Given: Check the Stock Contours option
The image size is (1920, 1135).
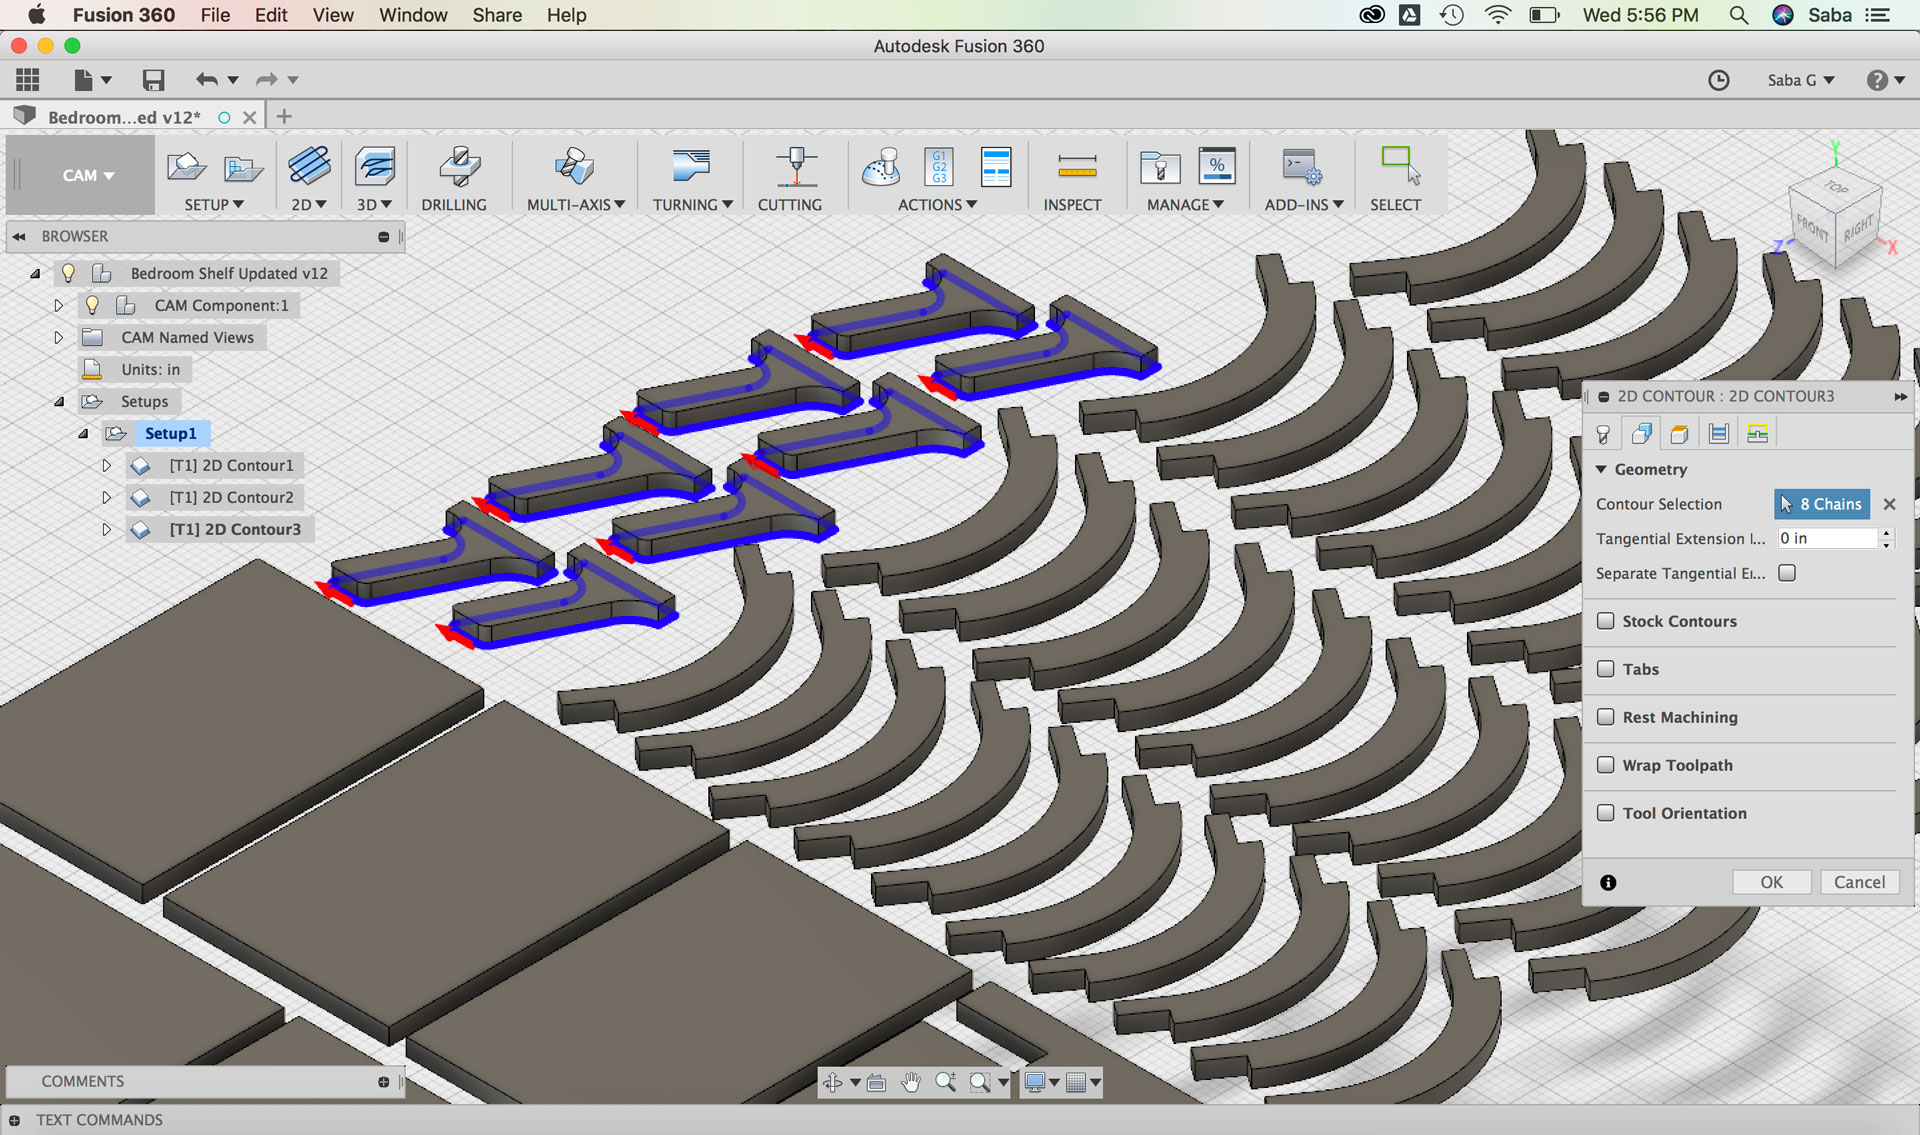Looking at the screenshot, I should 1606,621.
